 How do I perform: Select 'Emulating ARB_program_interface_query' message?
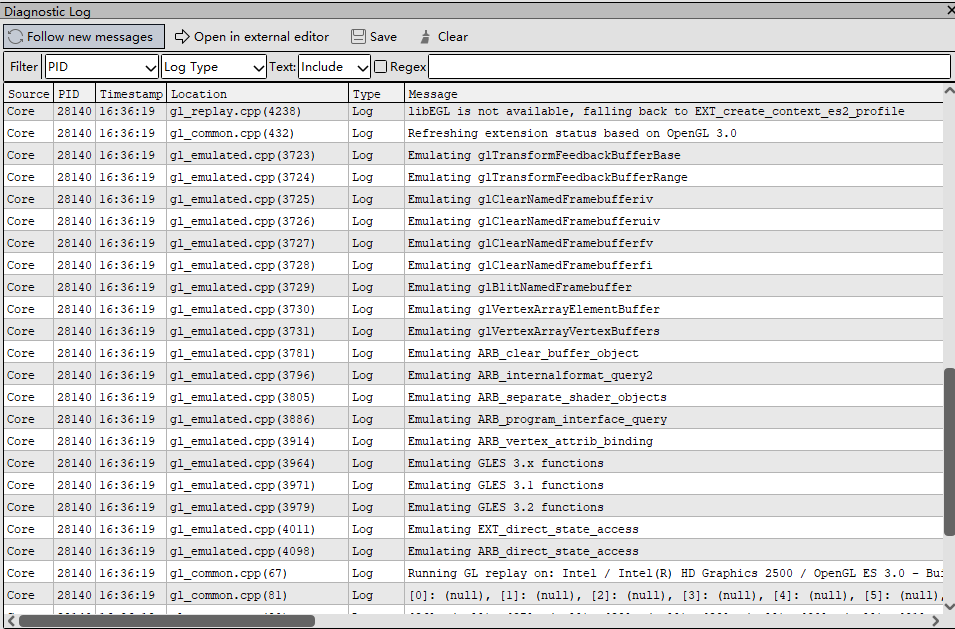coord(537,419)
